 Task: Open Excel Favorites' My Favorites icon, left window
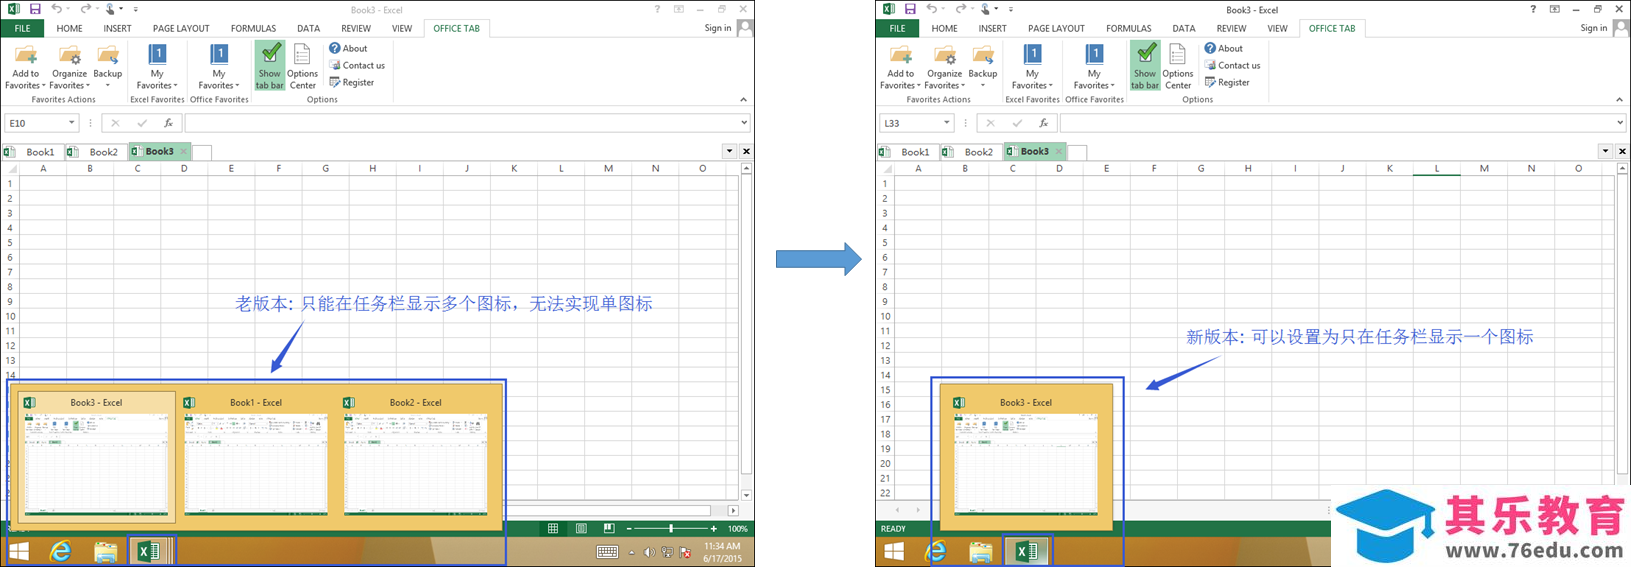point(157,55)
